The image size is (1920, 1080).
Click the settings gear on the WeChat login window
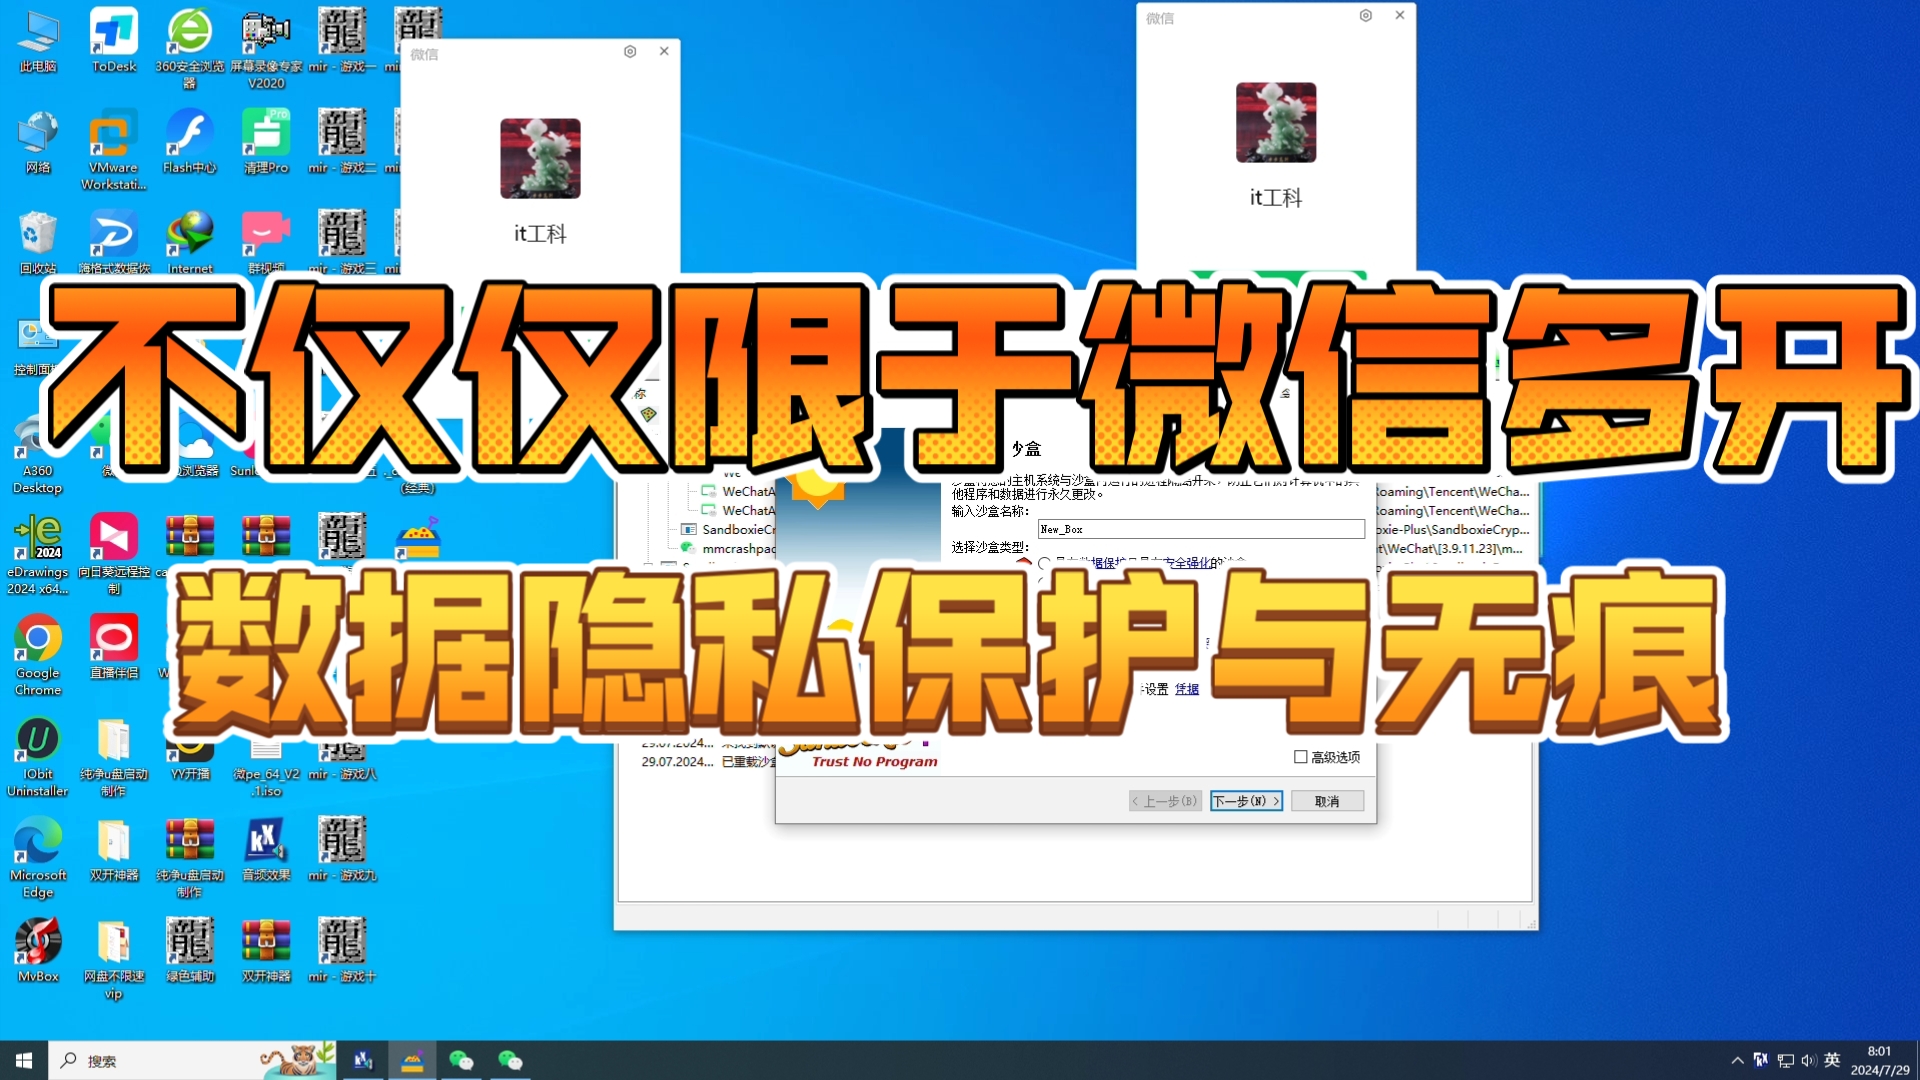(x=629, y=51)
